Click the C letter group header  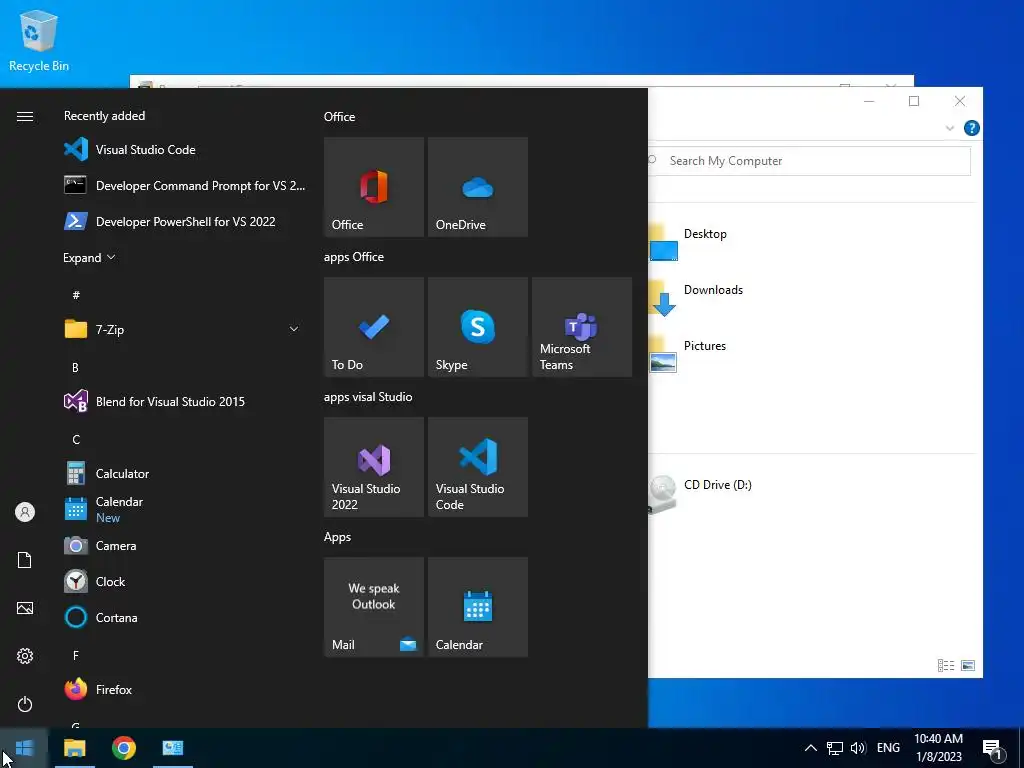[76, 440]
